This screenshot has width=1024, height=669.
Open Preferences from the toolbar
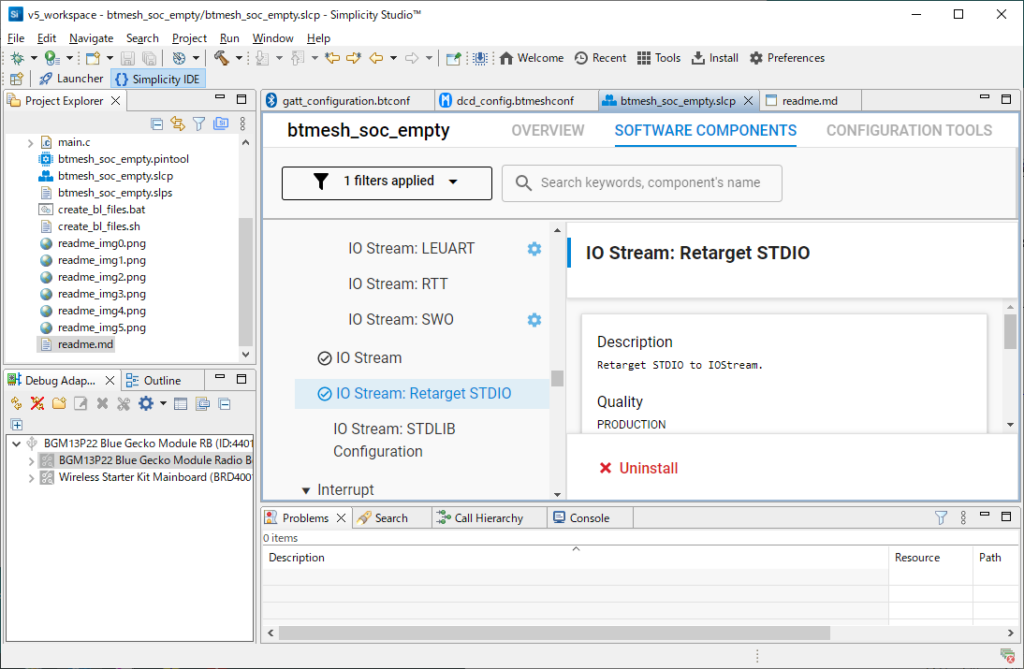[786, 58]
